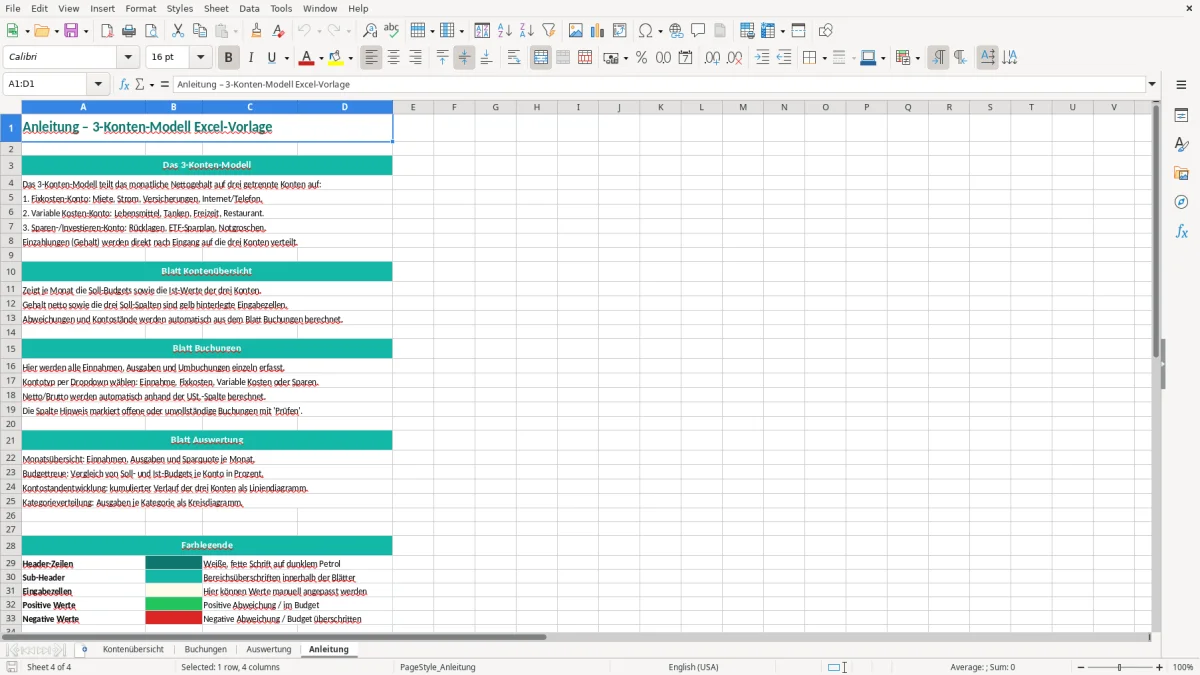The height and width of the screenshot is (675, 1200).
Task: Open Font Name dropdown arrow
Action: pyautogui.click(x=128, y=58)
